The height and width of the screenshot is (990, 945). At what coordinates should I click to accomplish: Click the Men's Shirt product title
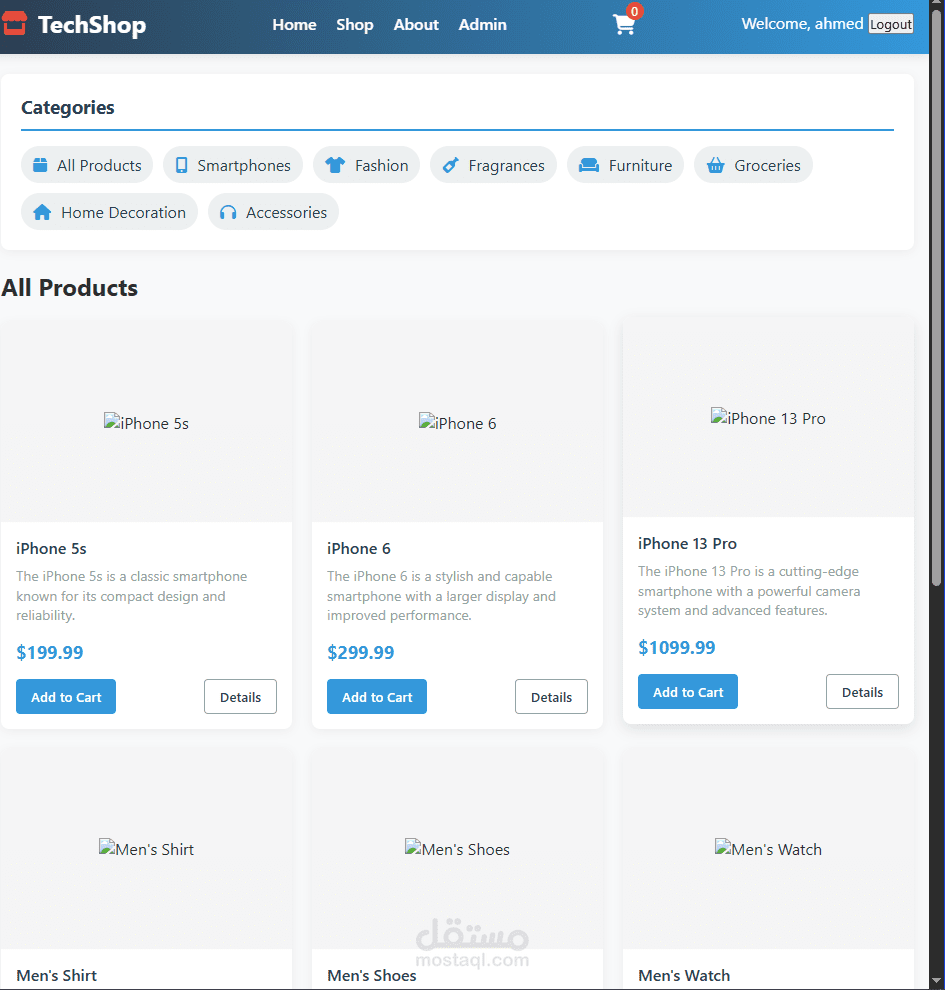click(x=57, y=975)
